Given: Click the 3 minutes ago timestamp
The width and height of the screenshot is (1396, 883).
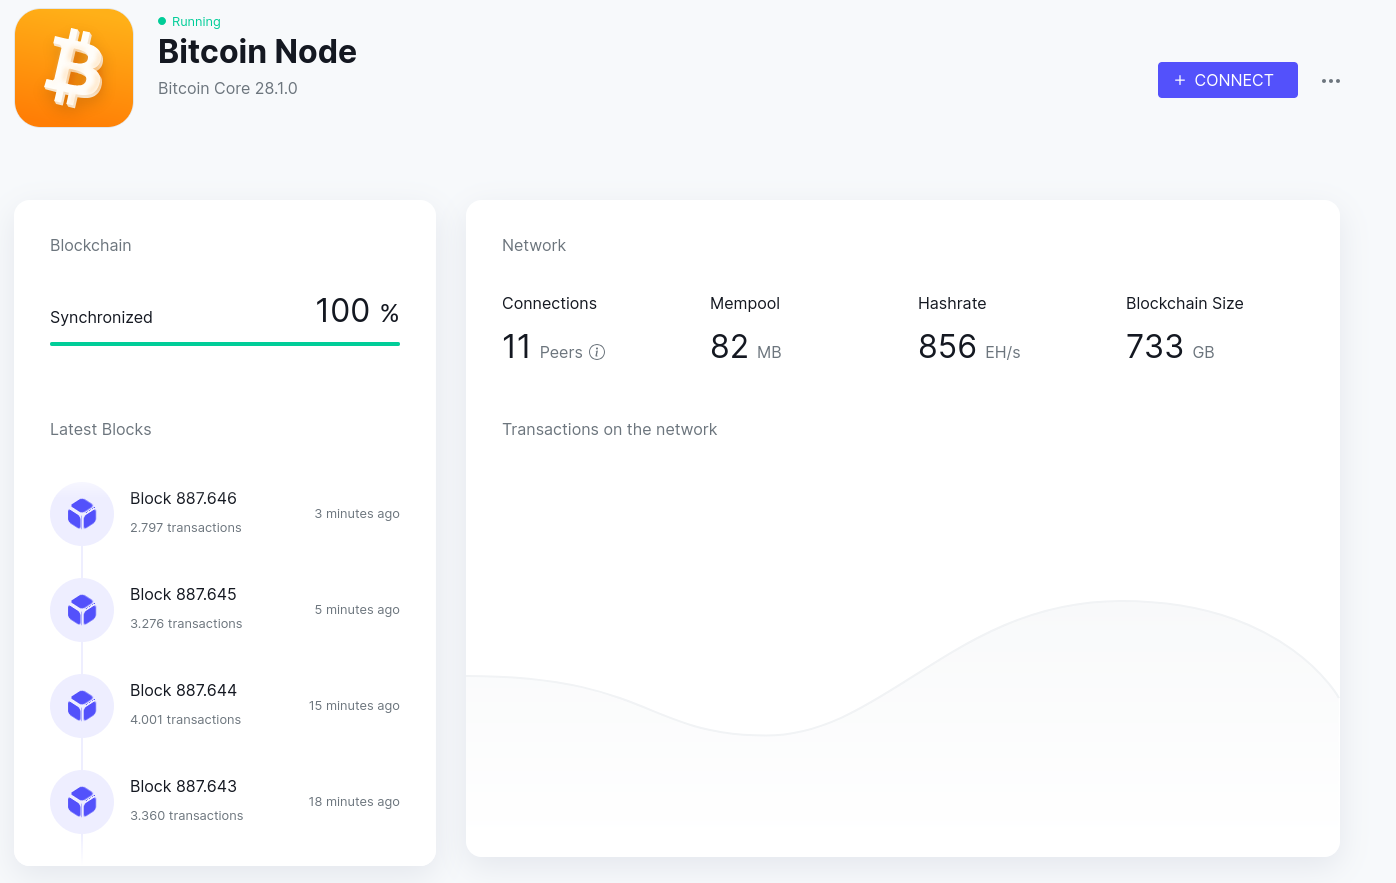Looking at the screenshot, I should point(357,514).
